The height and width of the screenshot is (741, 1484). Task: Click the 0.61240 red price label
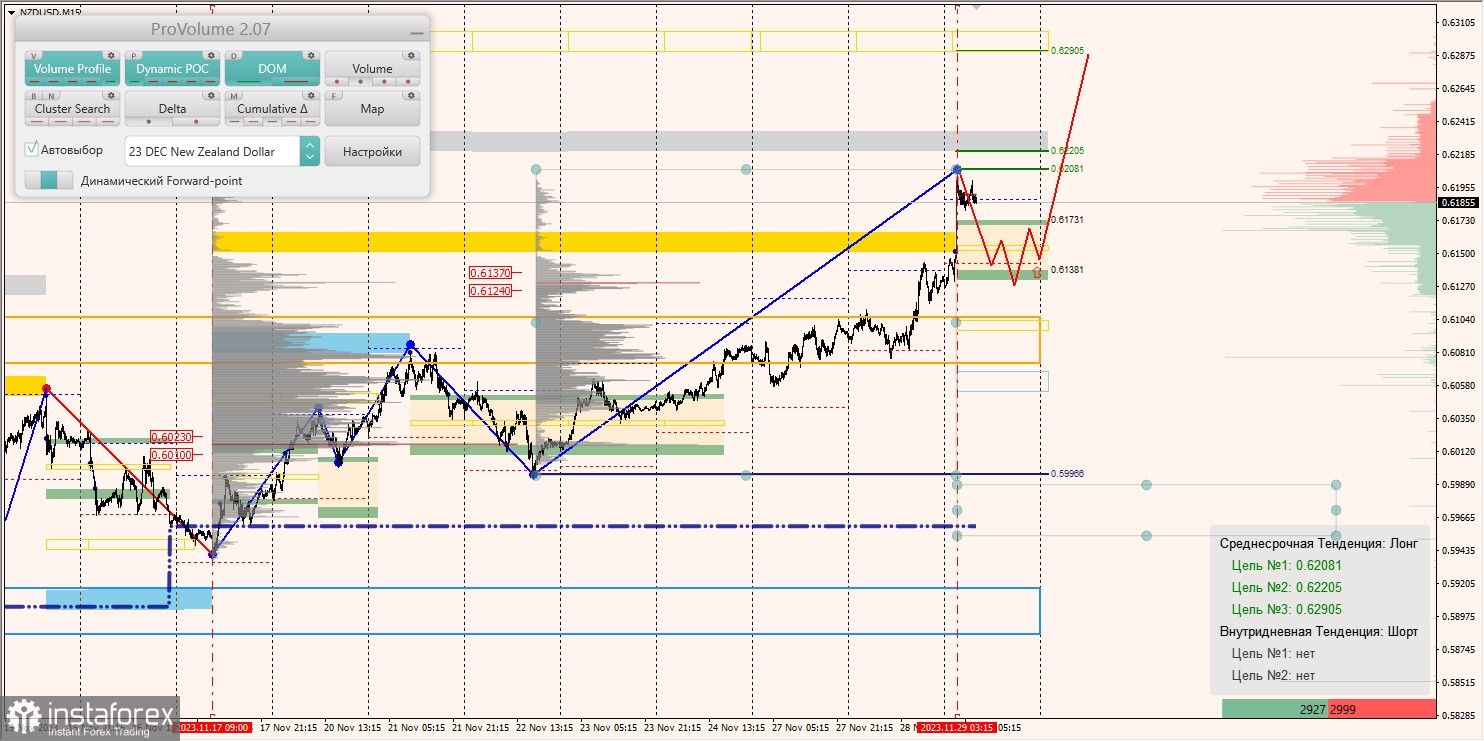pos(490,290)
